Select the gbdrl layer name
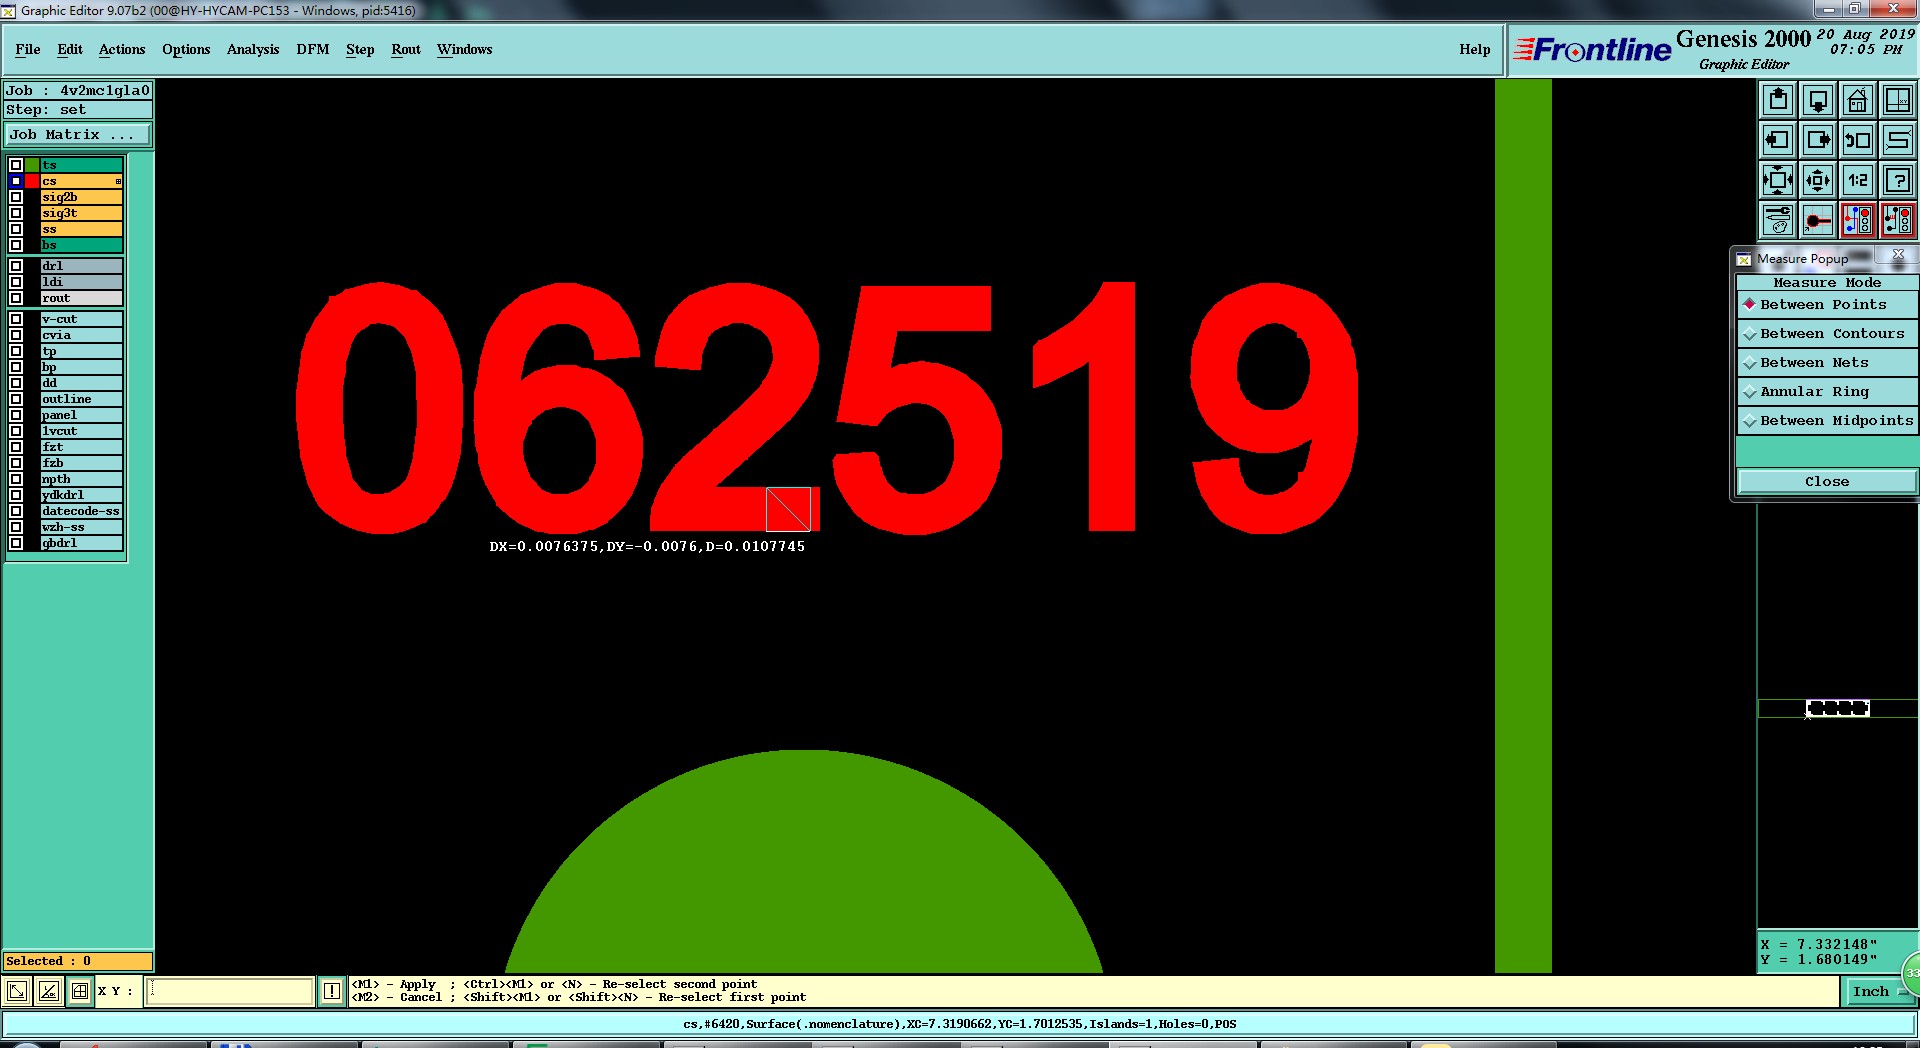Image resolution: width=1920 pixels, height=1048 pixels. (x=82, y=543)
